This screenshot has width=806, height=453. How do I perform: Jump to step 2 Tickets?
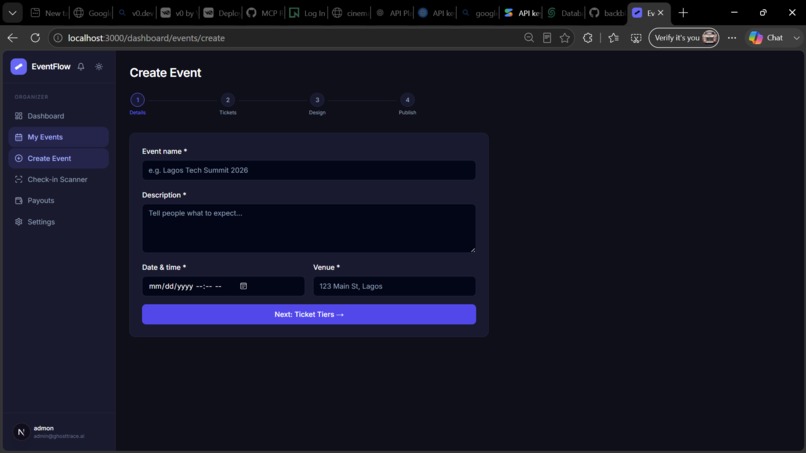[x=228, y=100]
